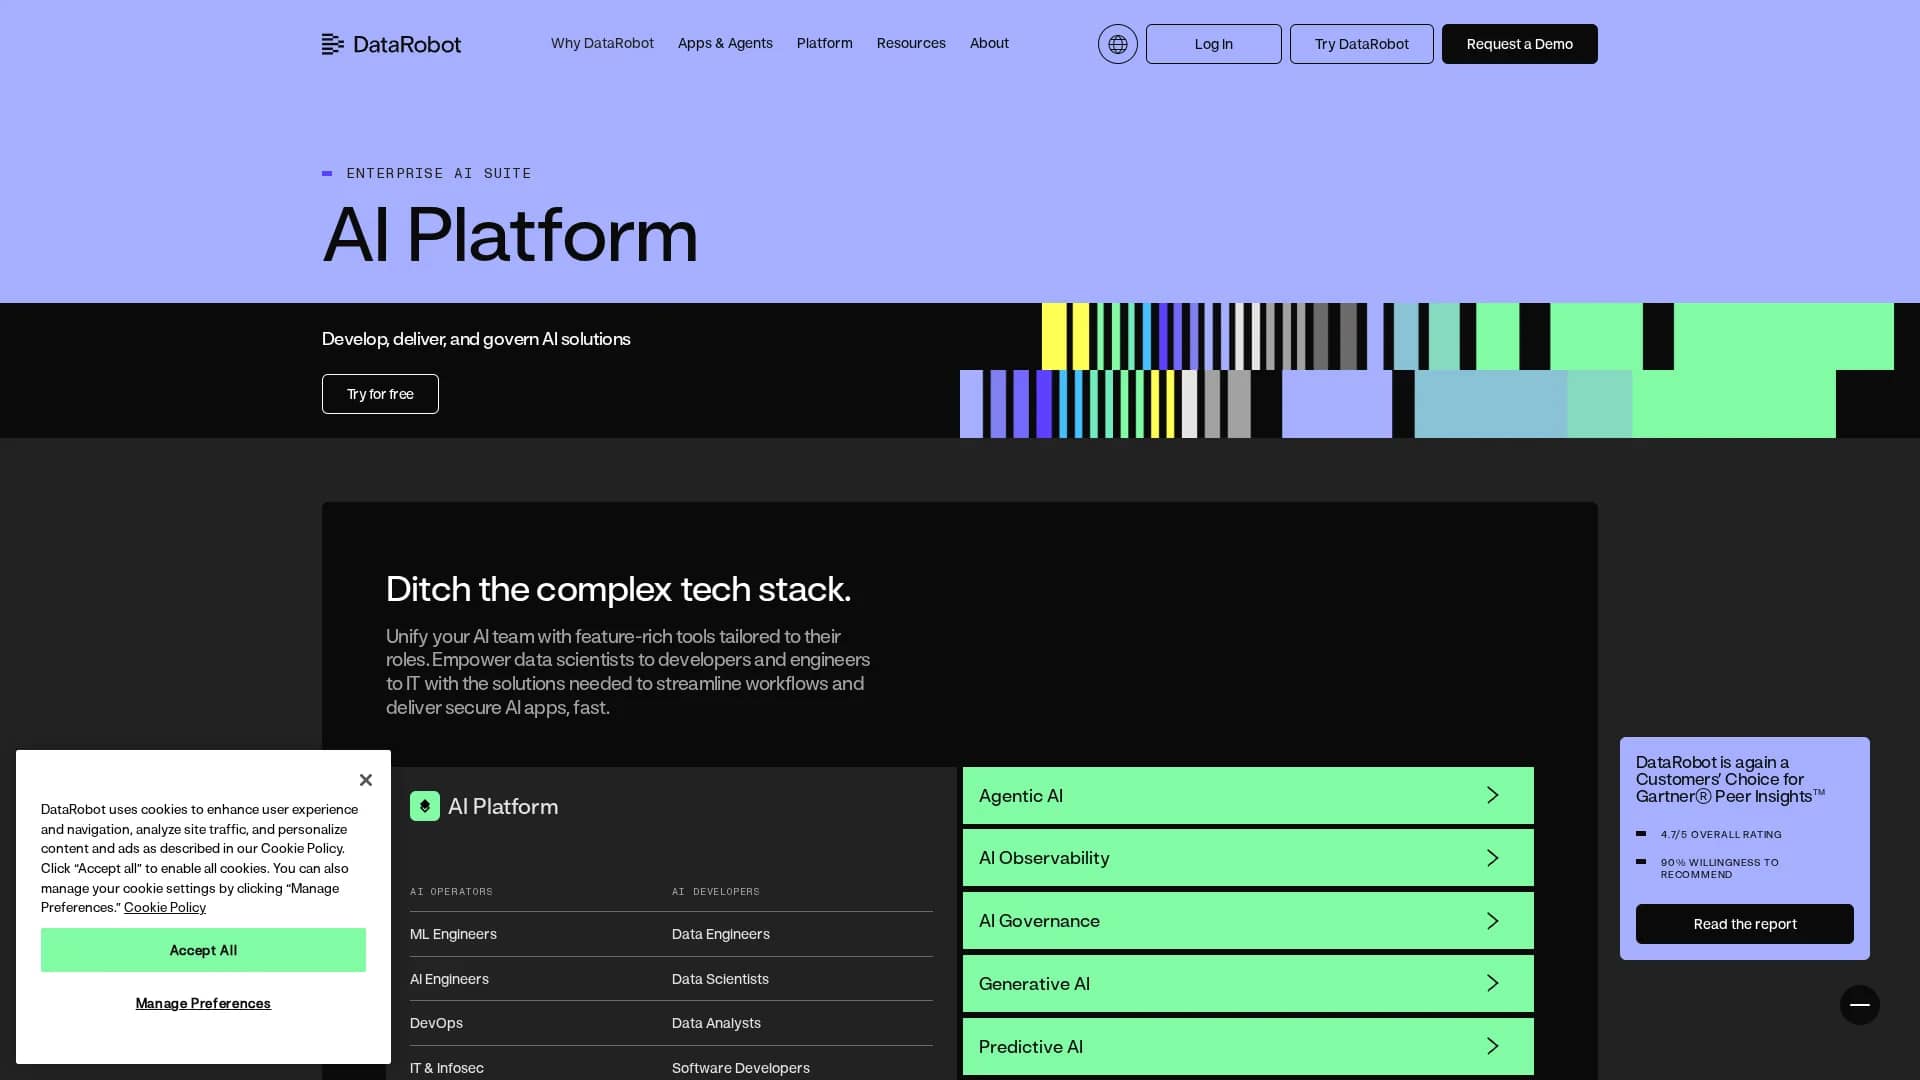The height and width of the screenshot is (1080, 1920).
Task: Click the Predictive AI chevron arrow
Action: 1493,1047
